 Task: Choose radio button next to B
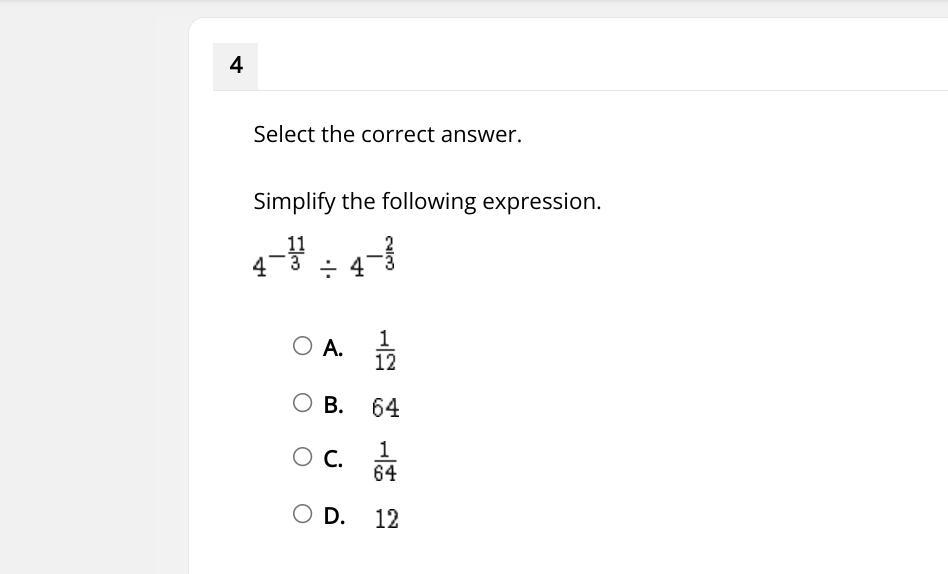coord(302,403)
